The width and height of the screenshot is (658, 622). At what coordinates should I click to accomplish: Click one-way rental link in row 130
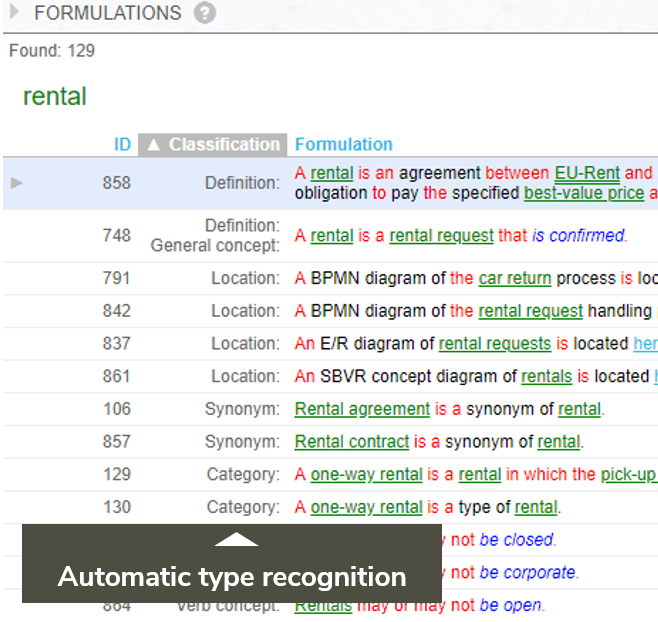click(x=366, y=507)
